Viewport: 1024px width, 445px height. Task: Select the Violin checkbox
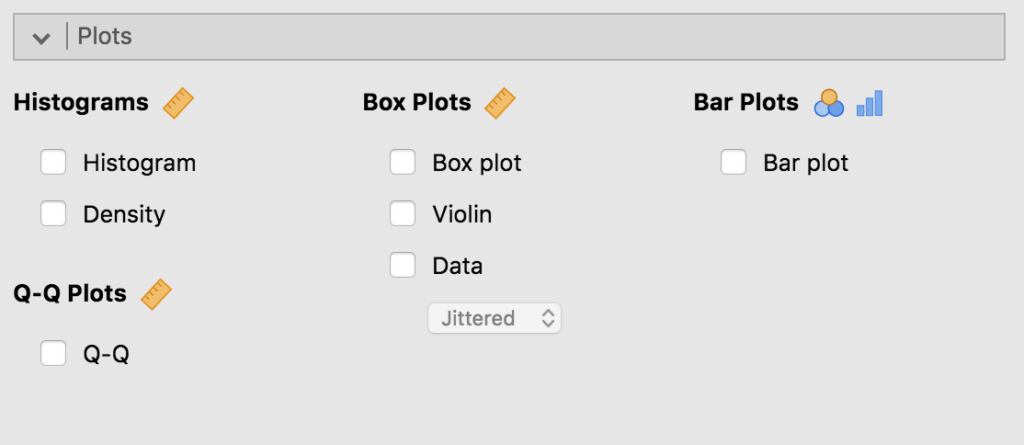402,214
